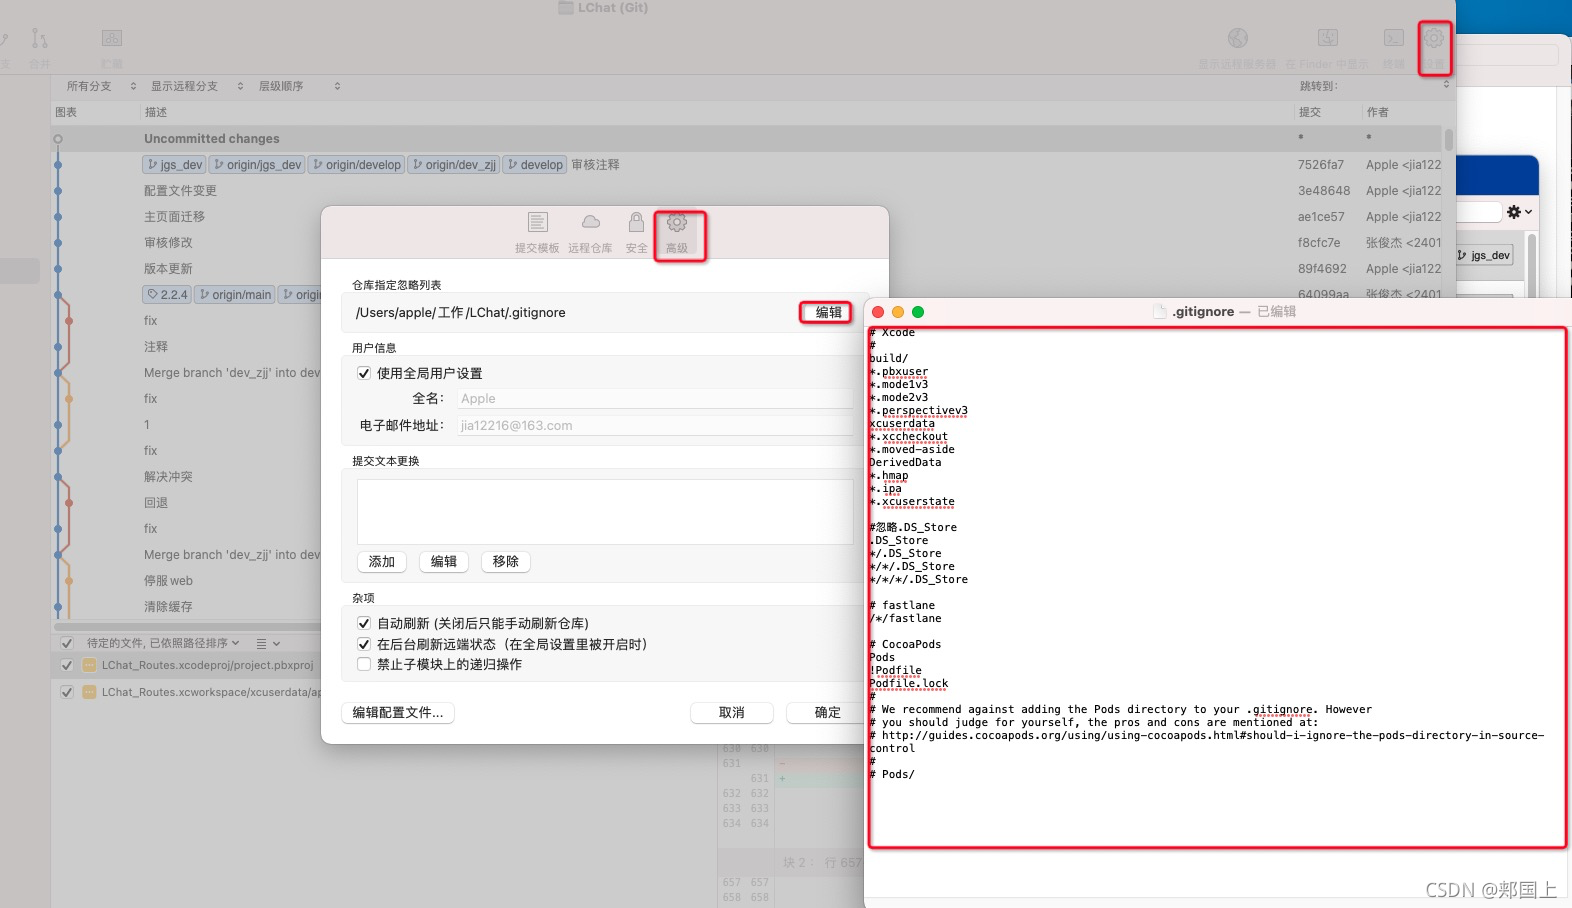Click the file icon of LChat_Routes.xcworkspace row
1572x908 pixels.
click(x=89, y=692)
